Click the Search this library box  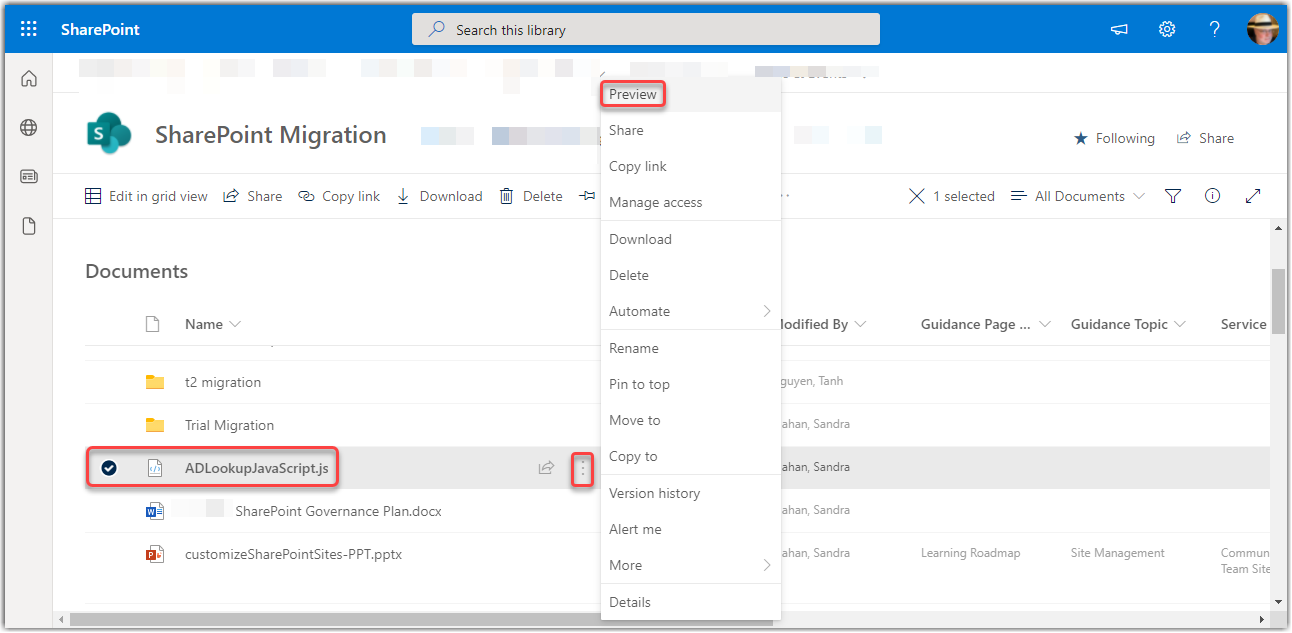click(645, 29)
